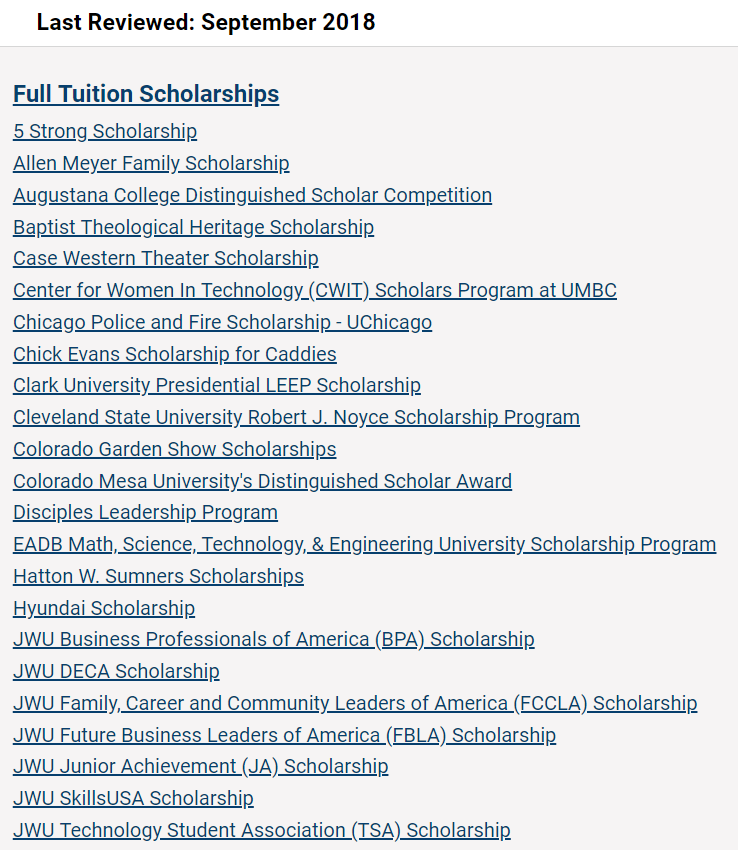738x850 pixels.
Task: Open Chicago Police and Fire Scholarship link
Action: (x=222, y=322)
